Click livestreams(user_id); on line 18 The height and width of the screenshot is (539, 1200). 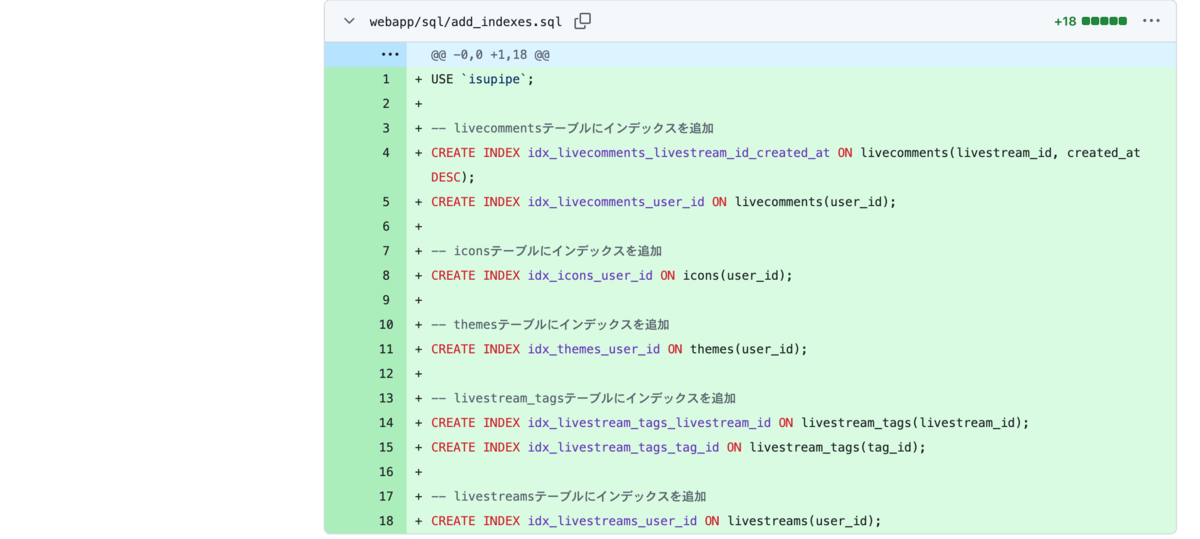[x=804, y=520]
